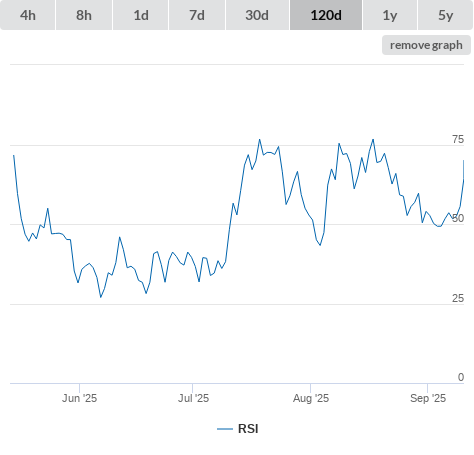474x455 pixels.
Task: Click the 0 baseline axis label
Action: (x=461, y=377)
